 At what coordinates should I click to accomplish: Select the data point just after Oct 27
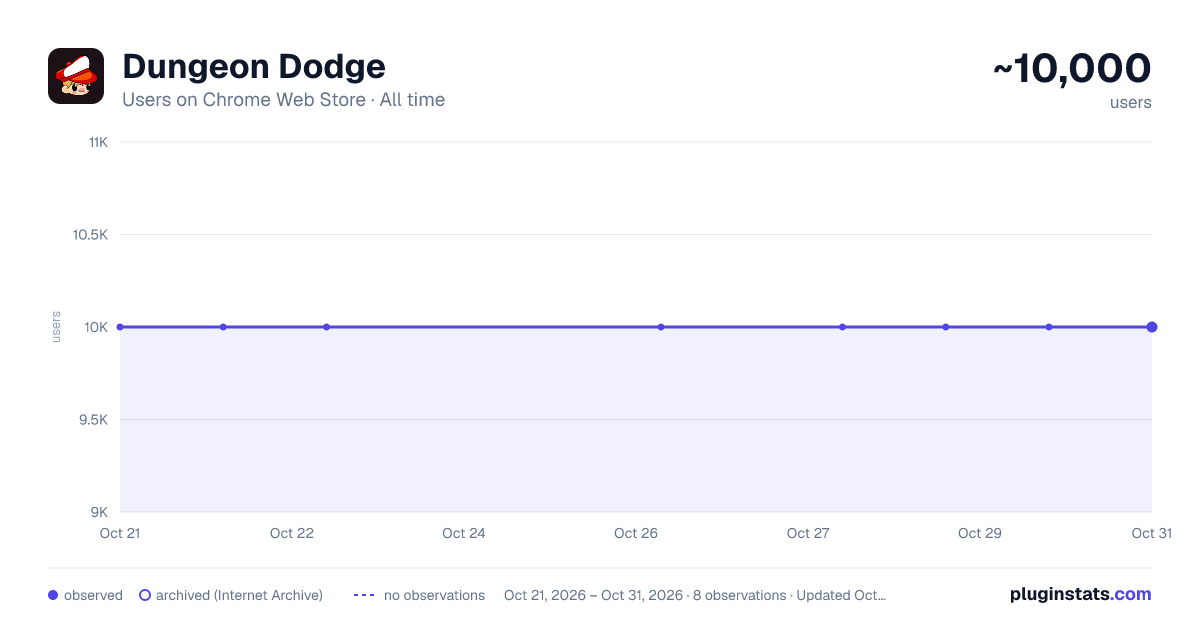click(843, 327)
